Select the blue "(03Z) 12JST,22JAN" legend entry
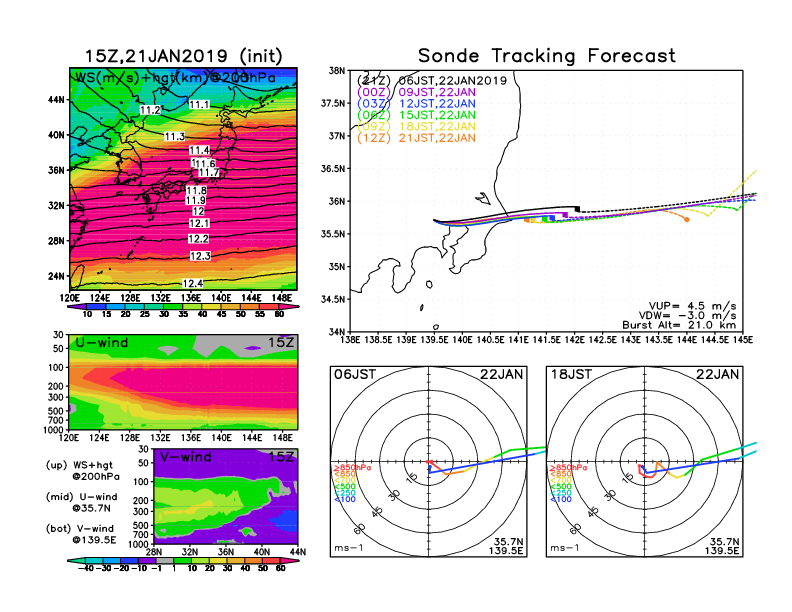Image resolution: width=792 pixels, height=612 pixels. 416,104
